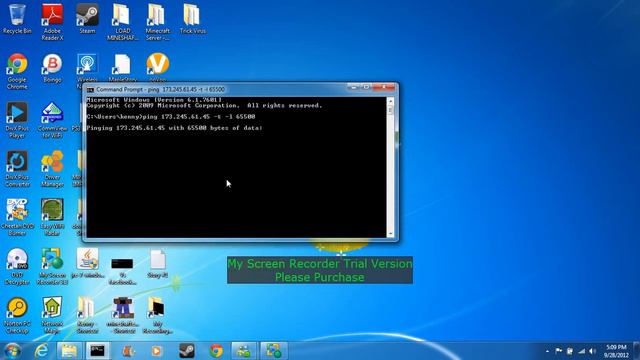
Task: Open Google Chrome from the taskbar
Action: (x=216, y=351)
